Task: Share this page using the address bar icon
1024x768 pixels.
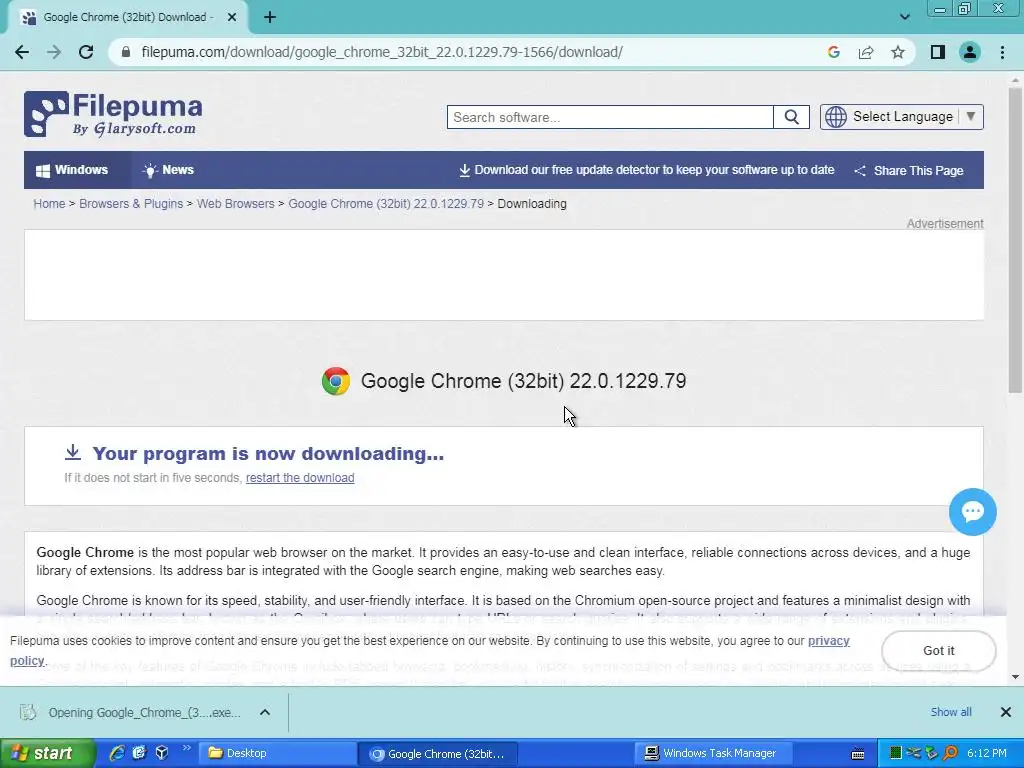Action: [x=866, y=52]
